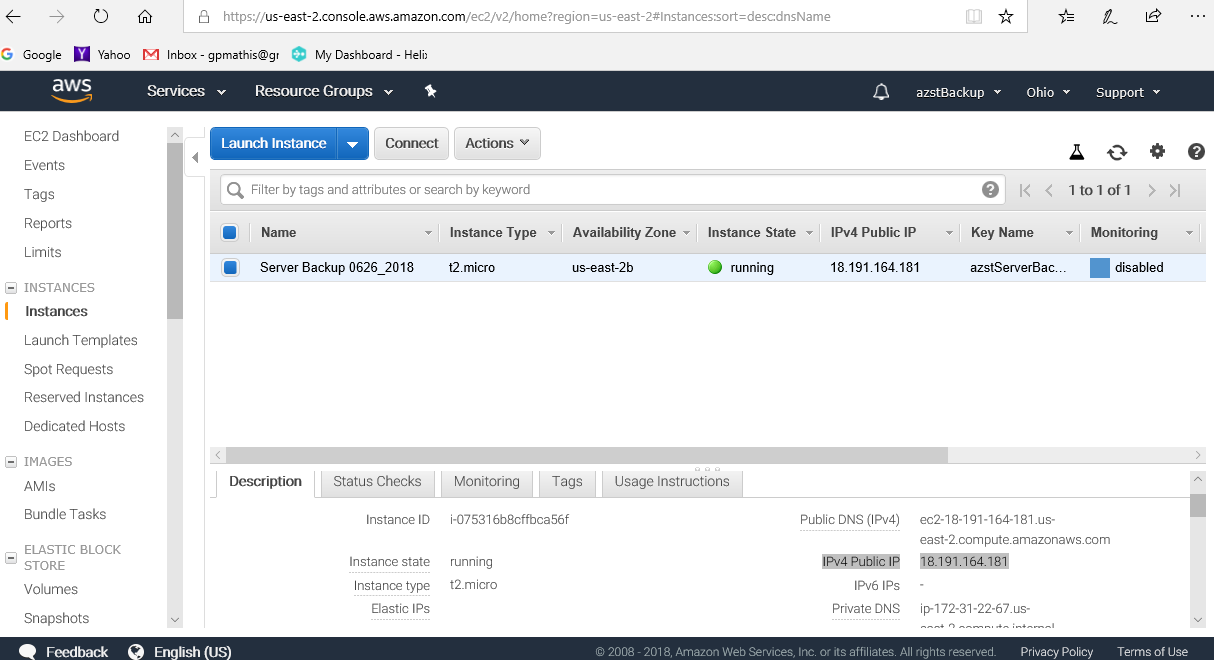Click the help question mark icon

point(1196,152)
